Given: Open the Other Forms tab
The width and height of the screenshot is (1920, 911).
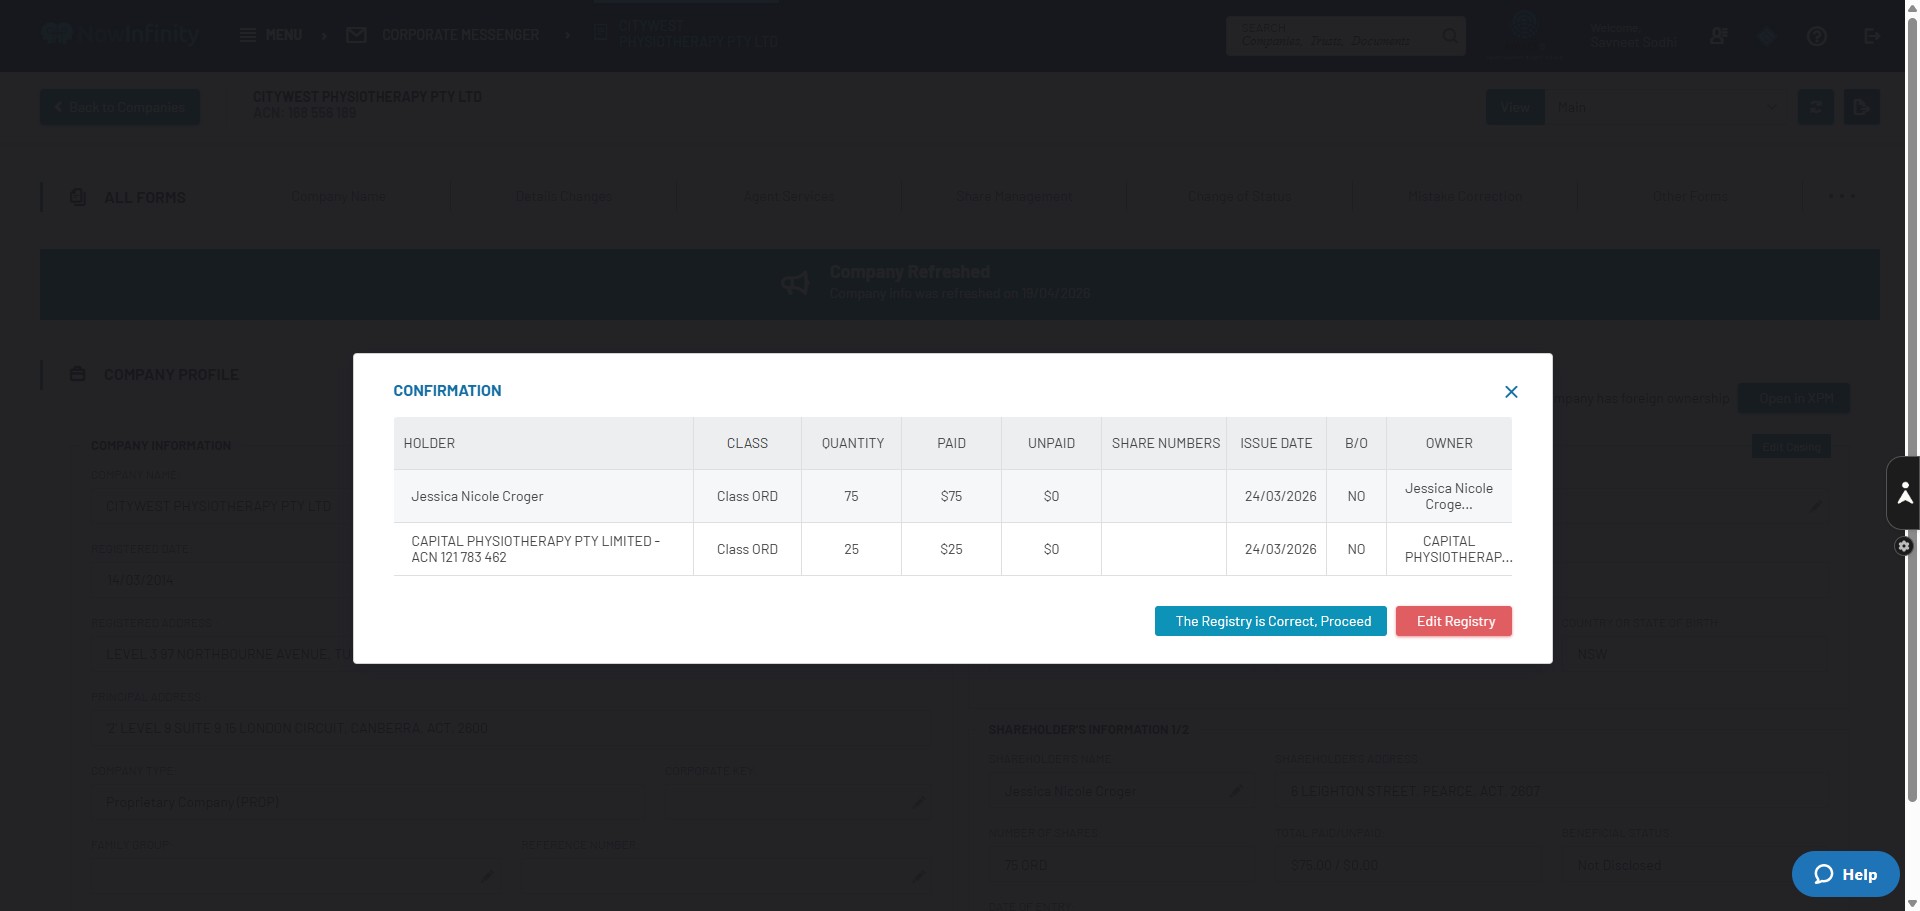Looking at the screenshot, I should pyautogui.click(x=1690, y=196).
